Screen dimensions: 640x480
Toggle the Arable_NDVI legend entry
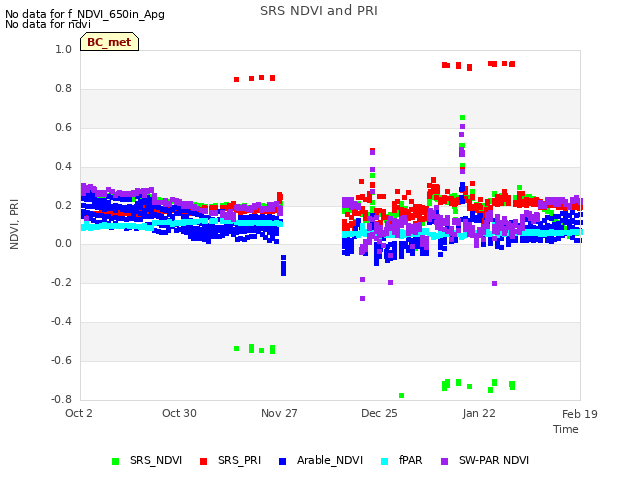321,460
